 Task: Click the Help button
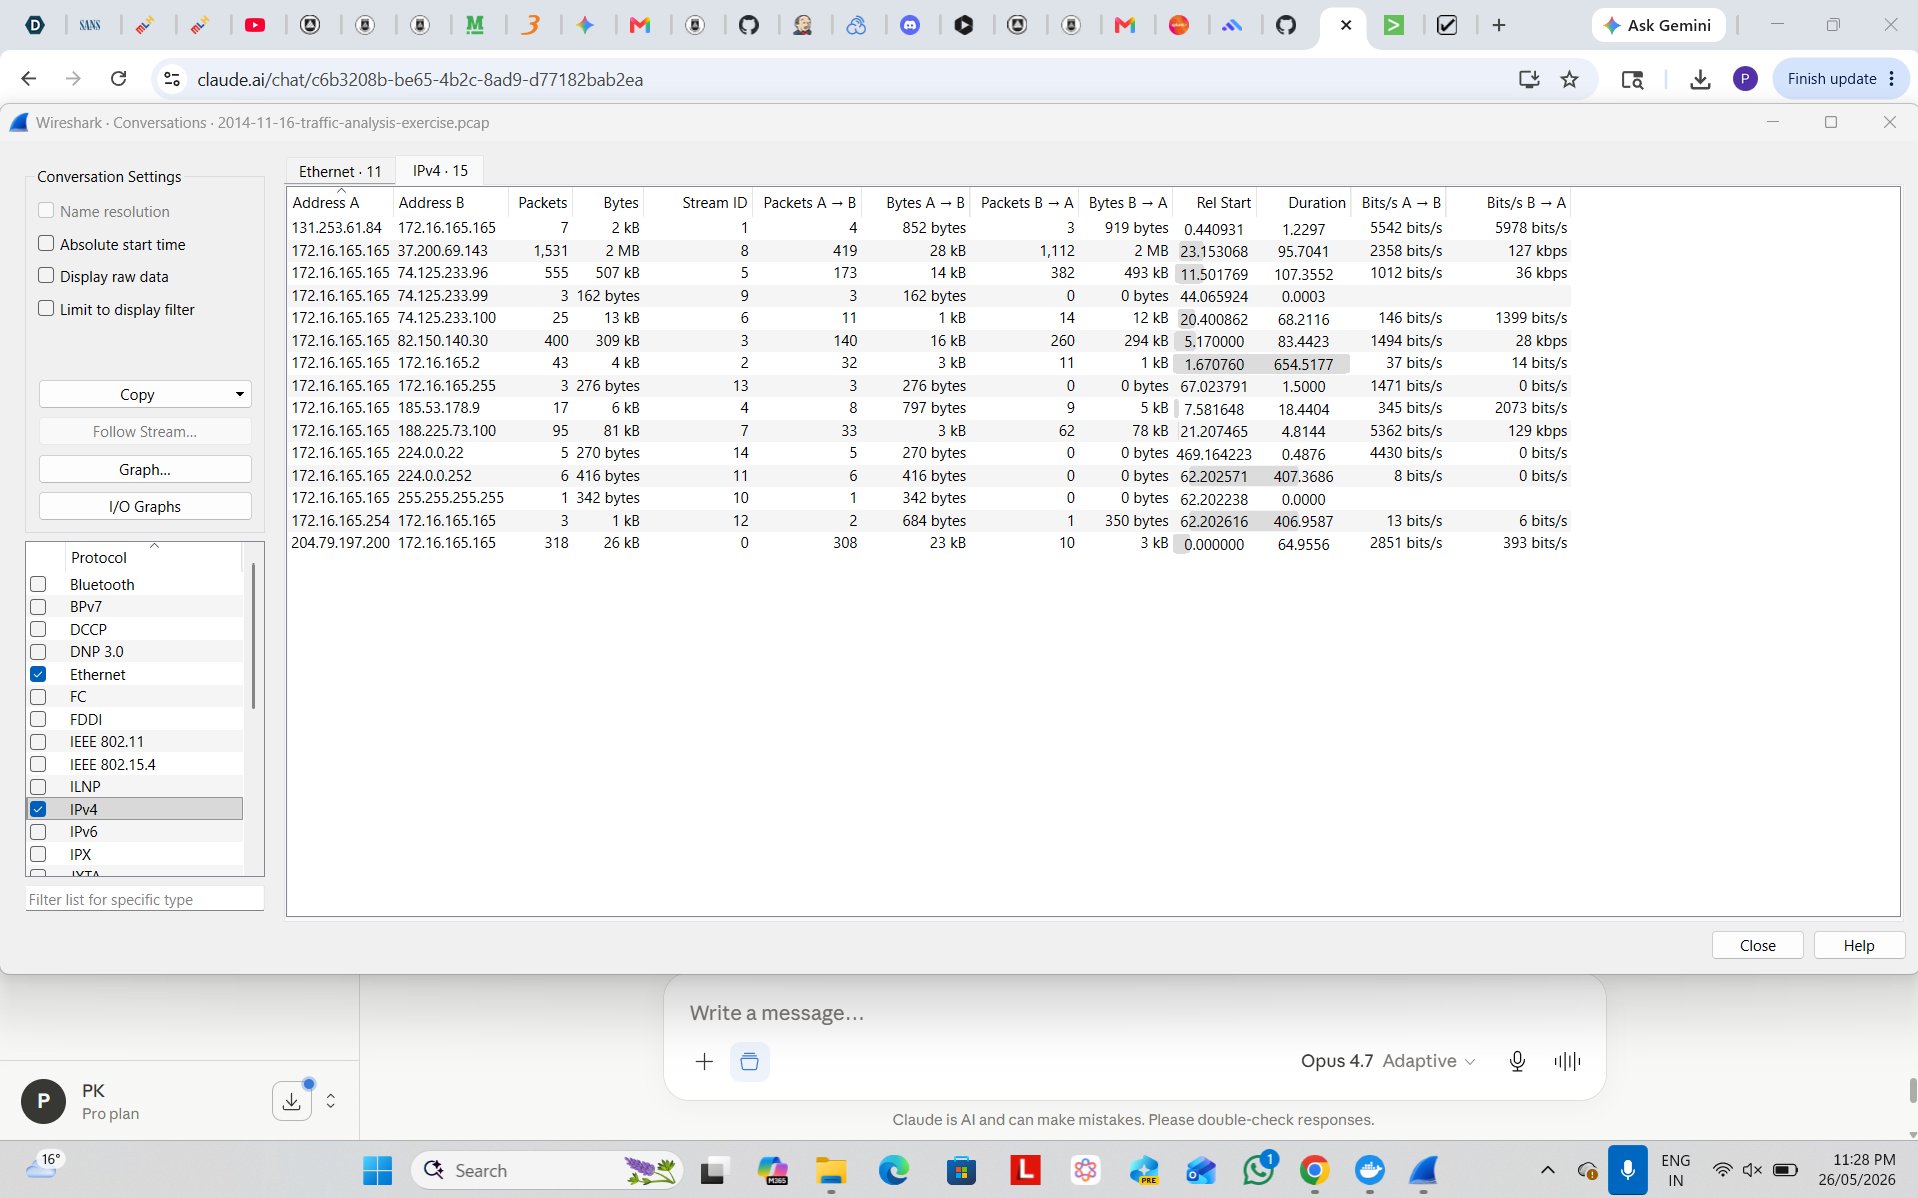click(x=1859, y=945)
